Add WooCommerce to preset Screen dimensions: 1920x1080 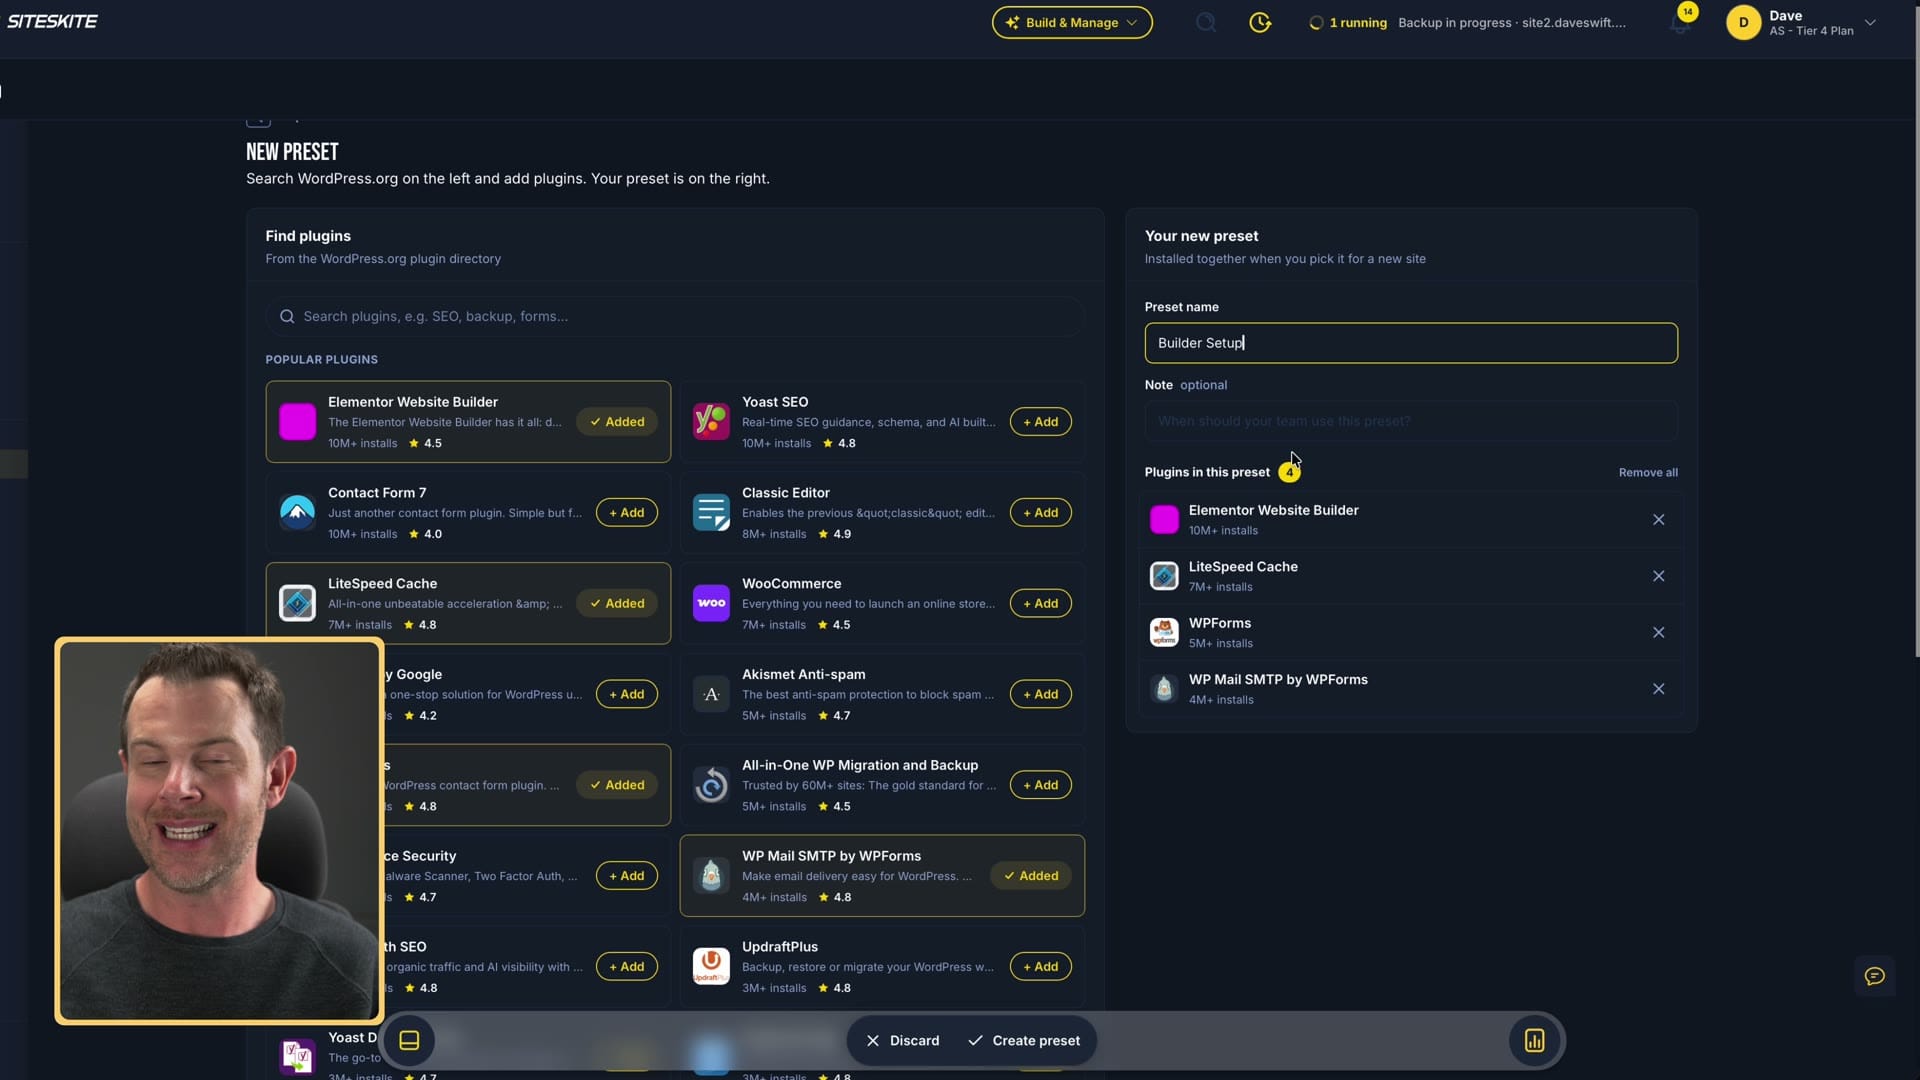pyautogui.click(x=1040, y=603)
